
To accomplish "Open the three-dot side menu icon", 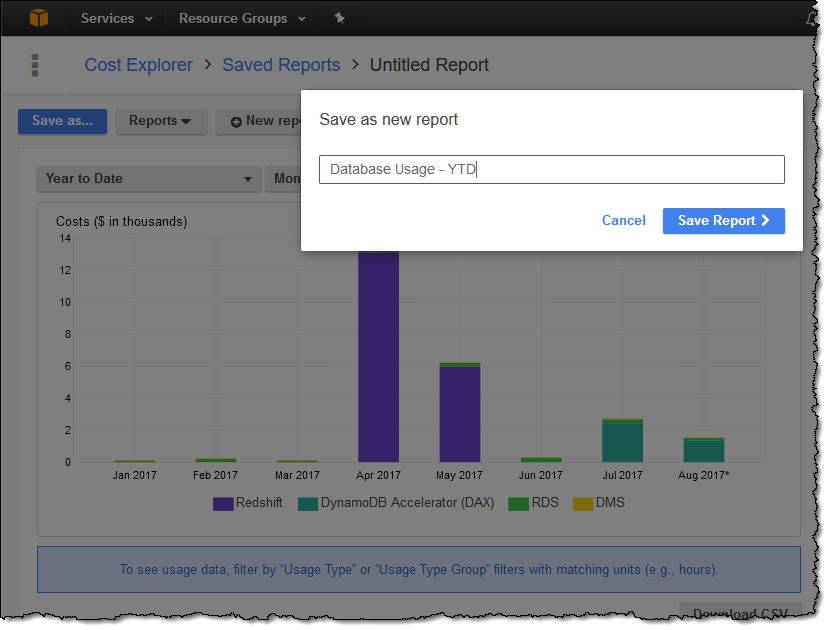I will 35,65.
